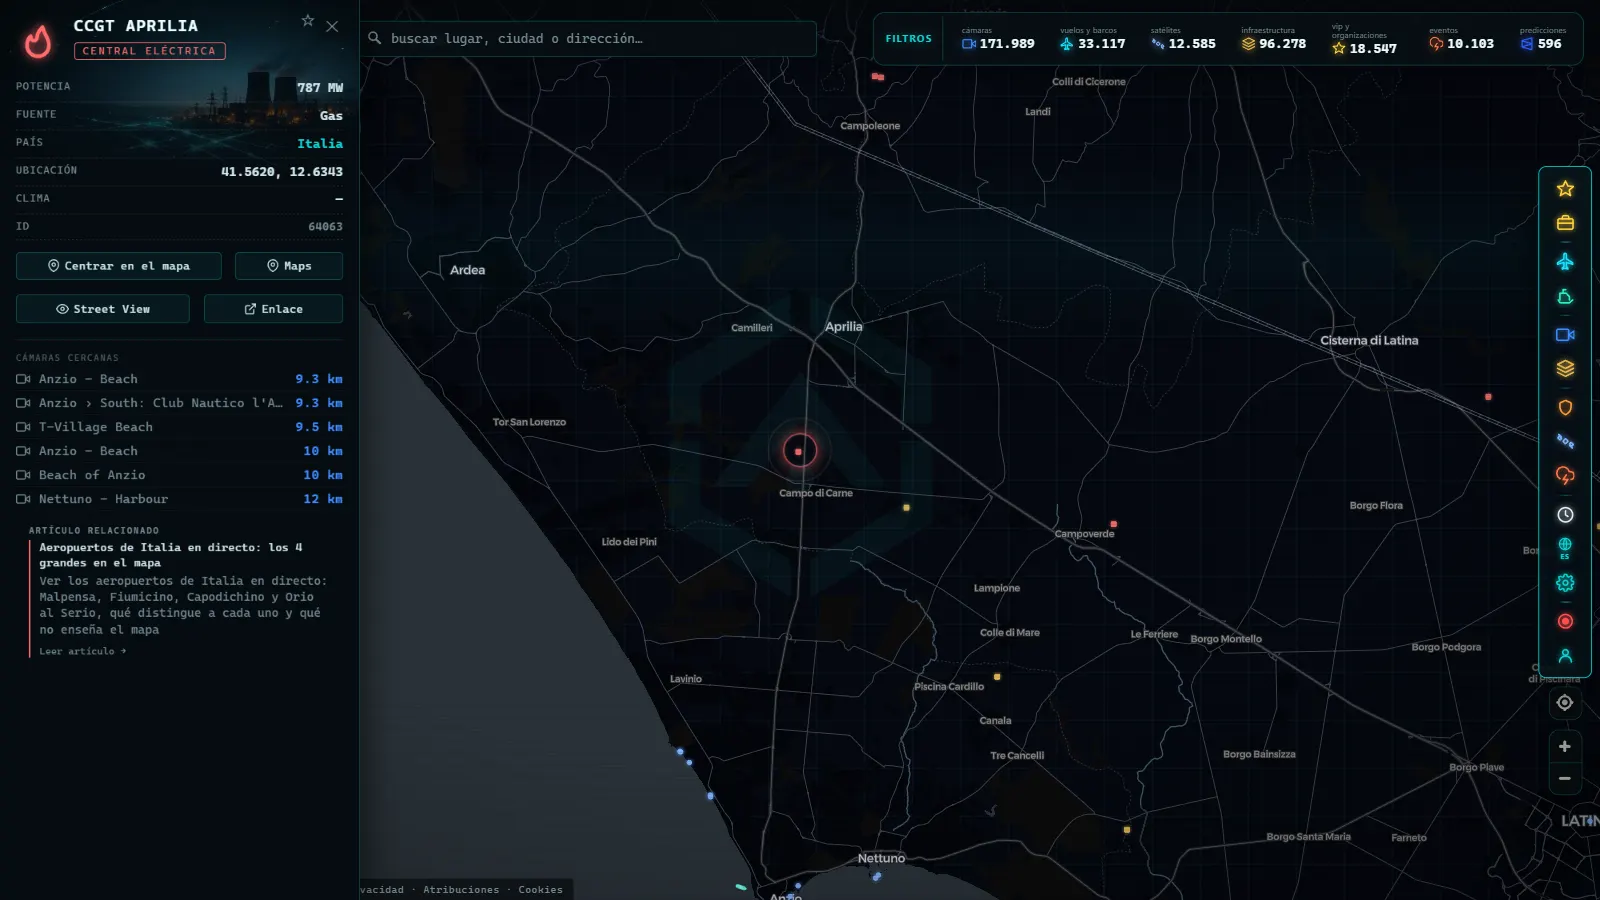
Task: Click the ID value 64063
Action: (x=325, y=227)
